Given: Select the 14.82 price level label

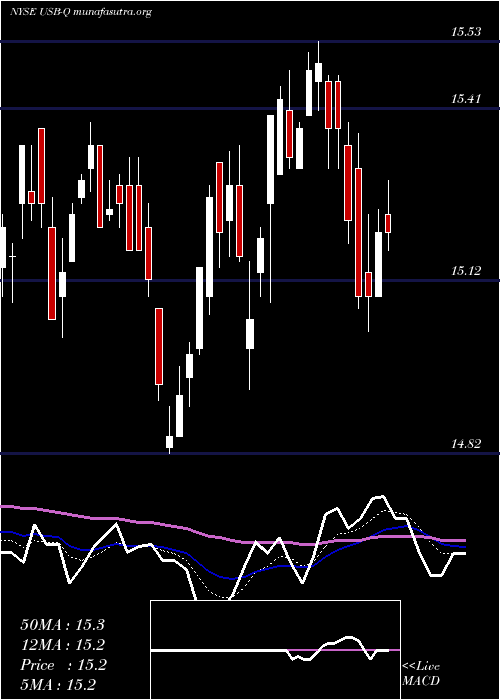Looking at the screenshot, I should (x=466, y=443).
